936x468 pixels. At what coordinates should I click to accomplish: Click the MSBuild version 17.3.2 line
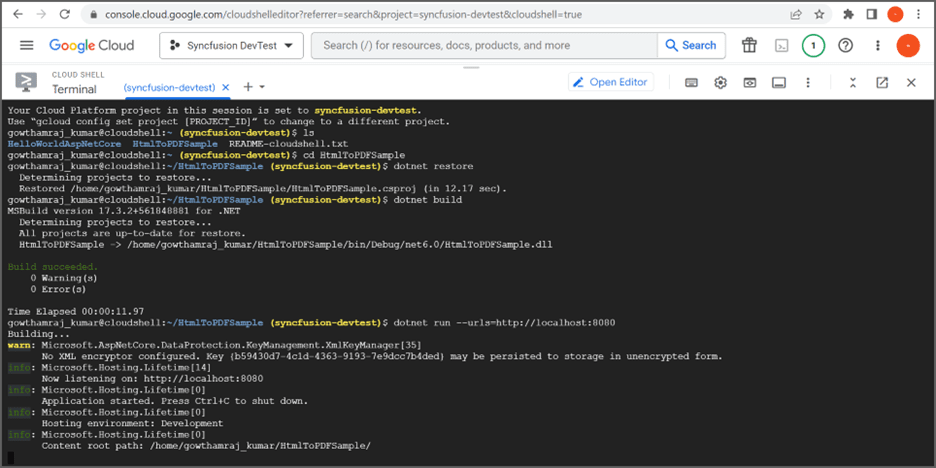pyautogui.click(x=124, y=211)
